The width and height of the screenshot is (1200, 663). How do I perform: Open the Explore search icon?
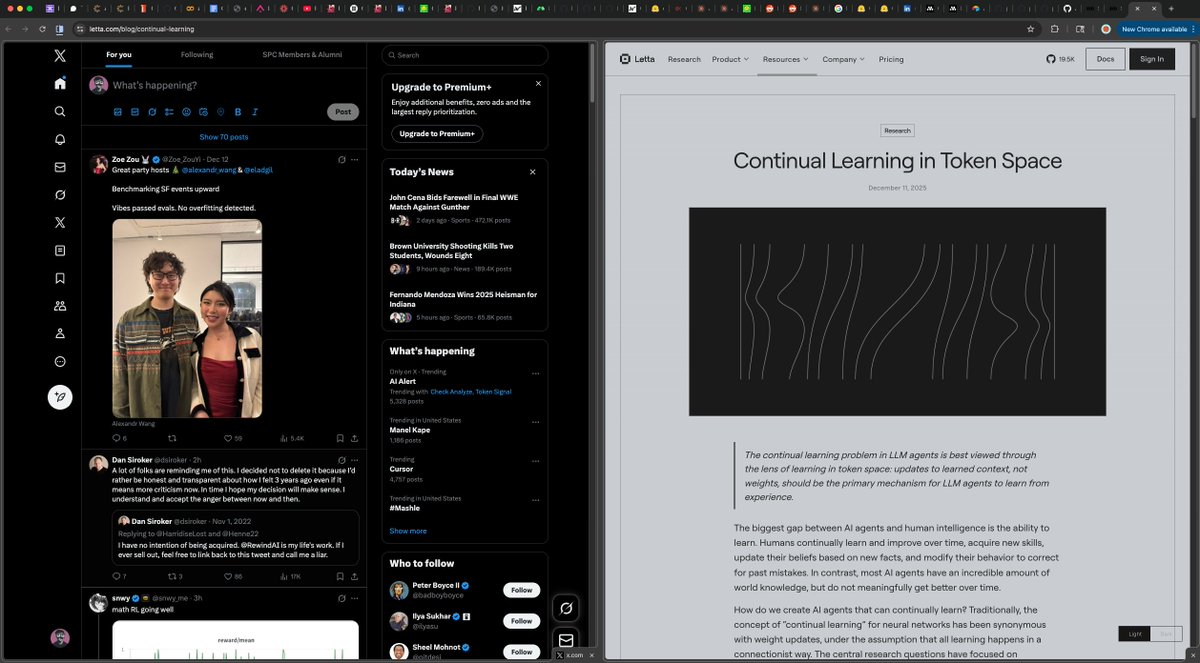(60, 111)
